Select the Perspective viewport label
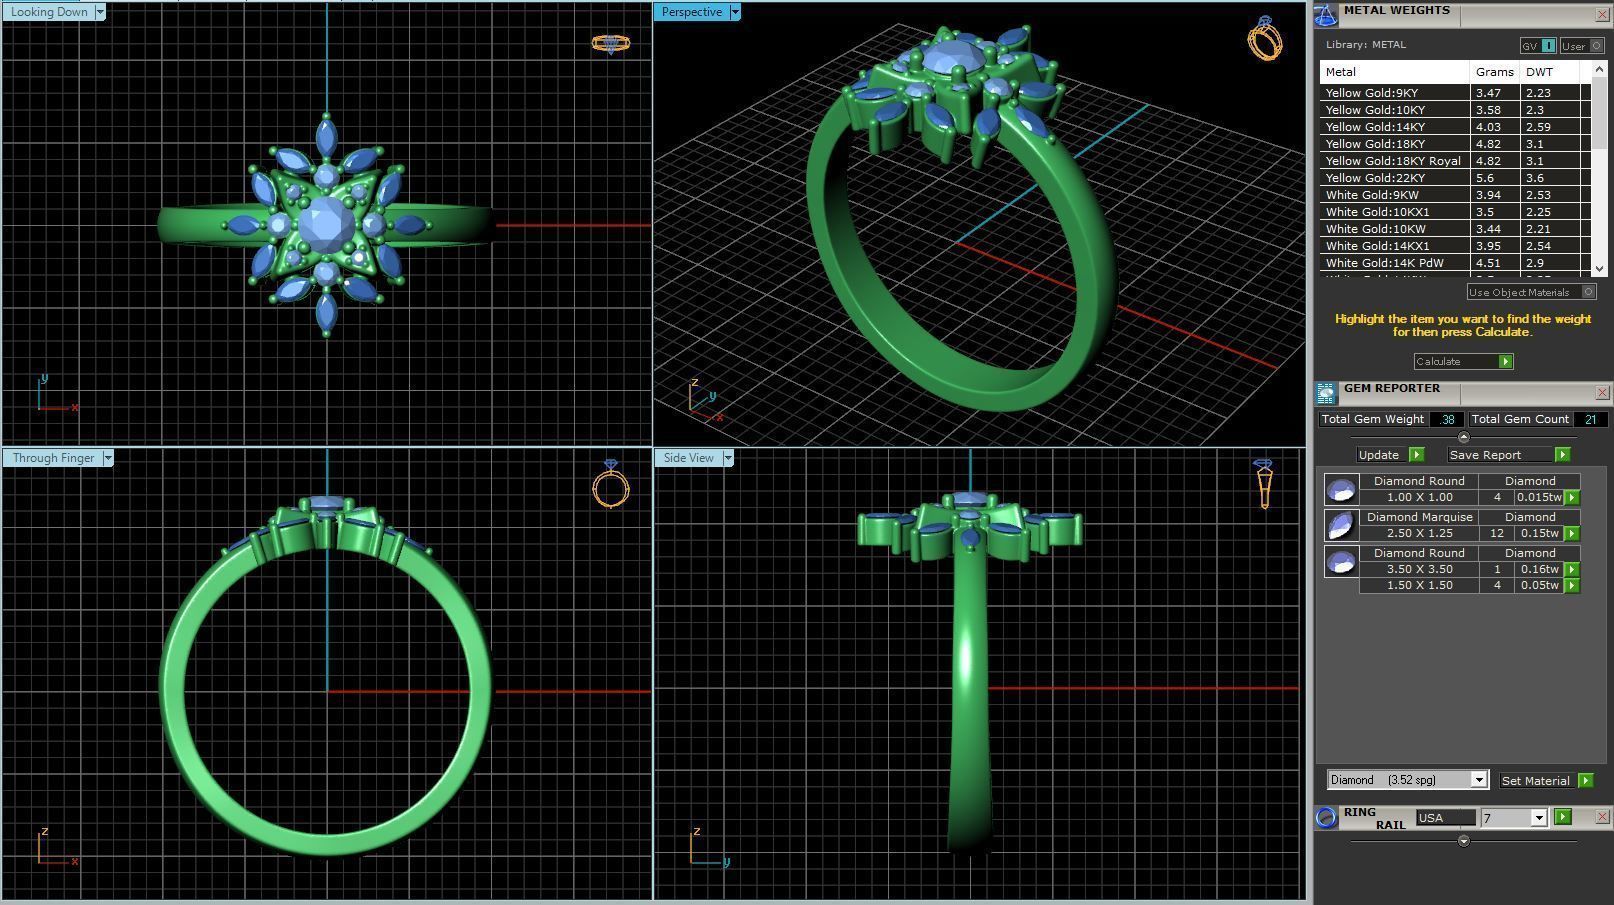The width and height of the screenshot is (1614, 905). [x=692, y=12]
